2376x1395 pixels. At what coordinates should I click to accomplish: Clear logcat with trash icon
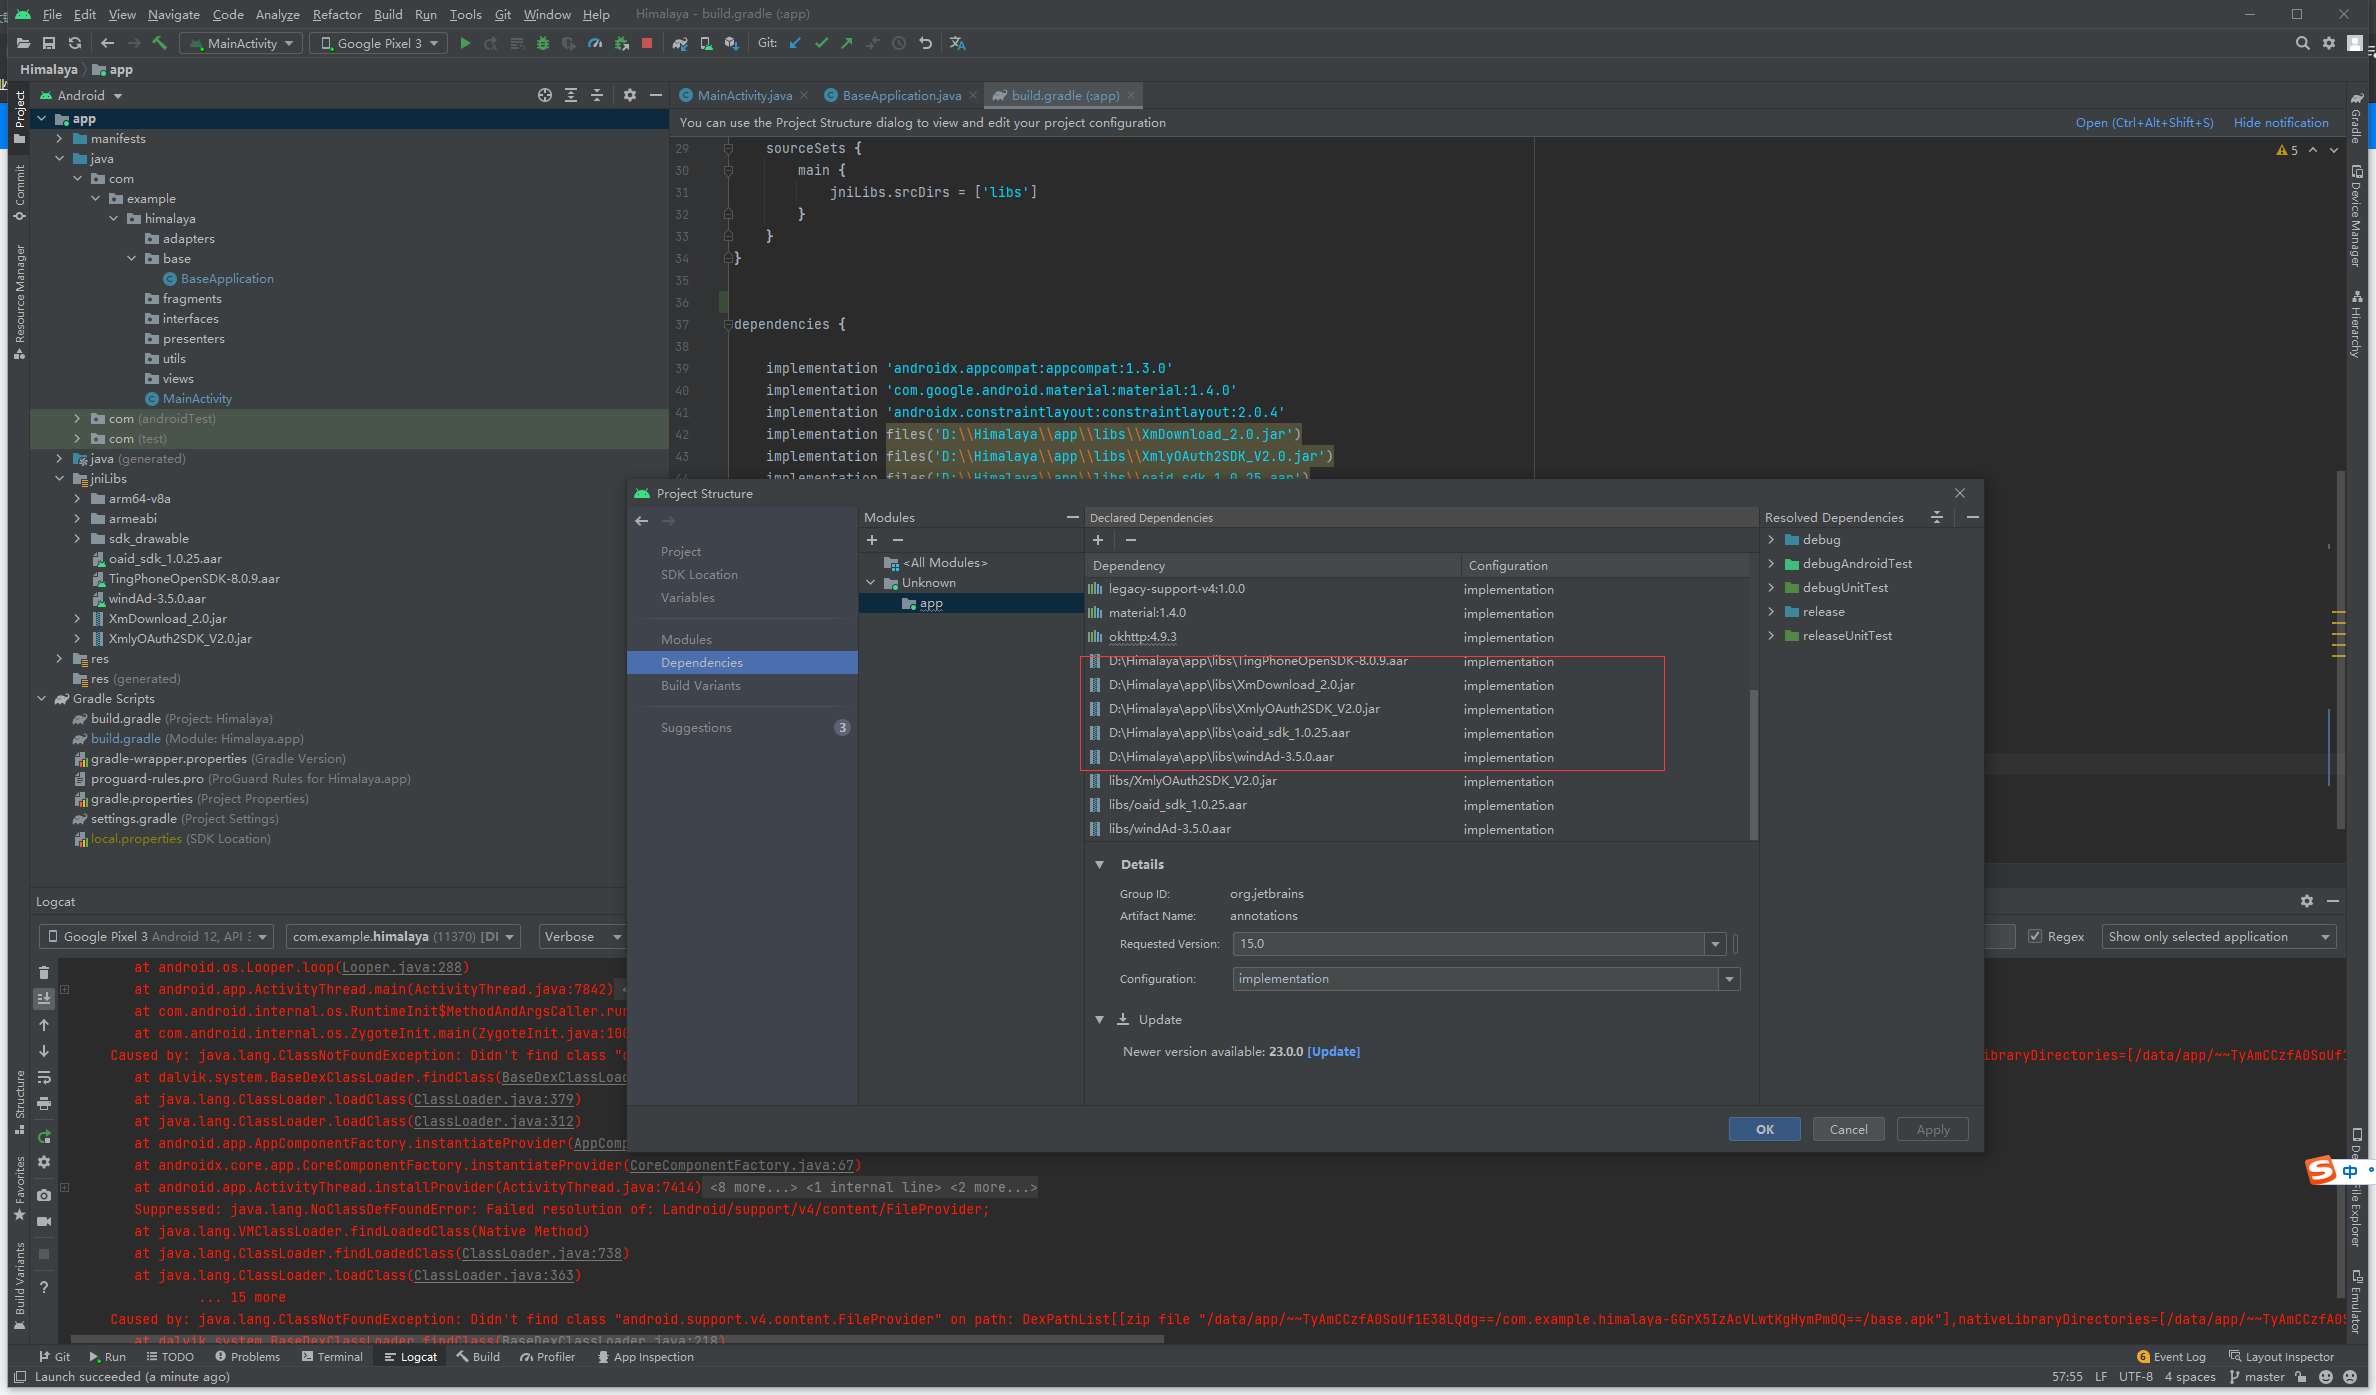click(44, 972)
